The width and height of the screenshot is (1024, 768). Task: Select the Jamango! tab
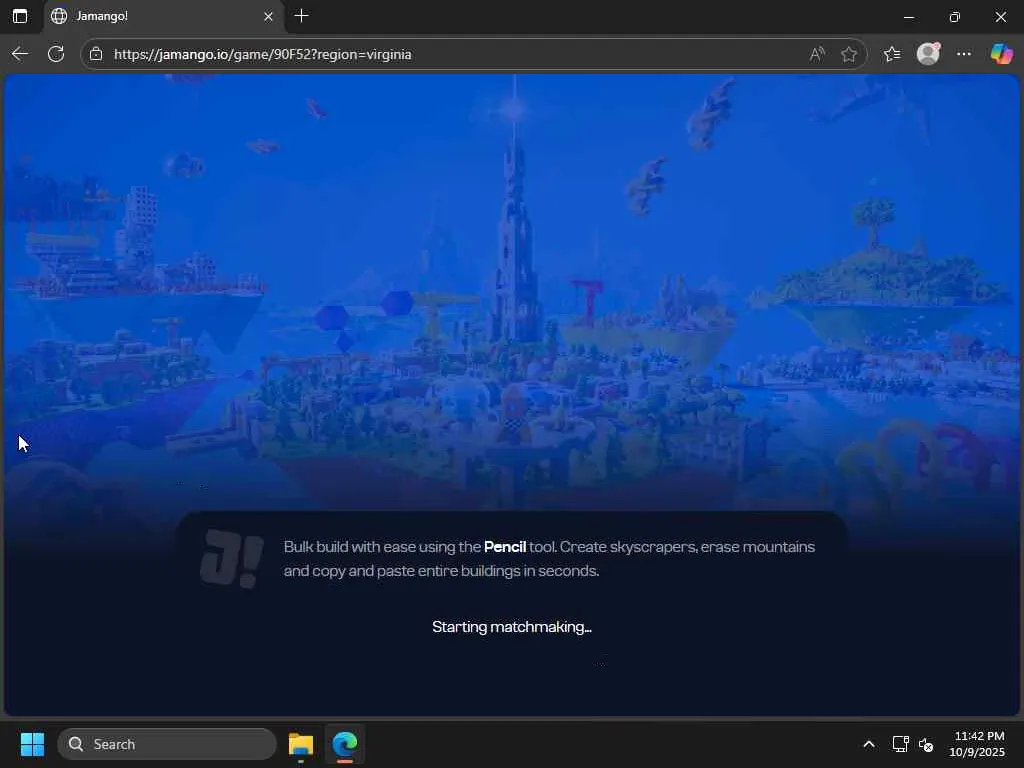tap(163, 16)
